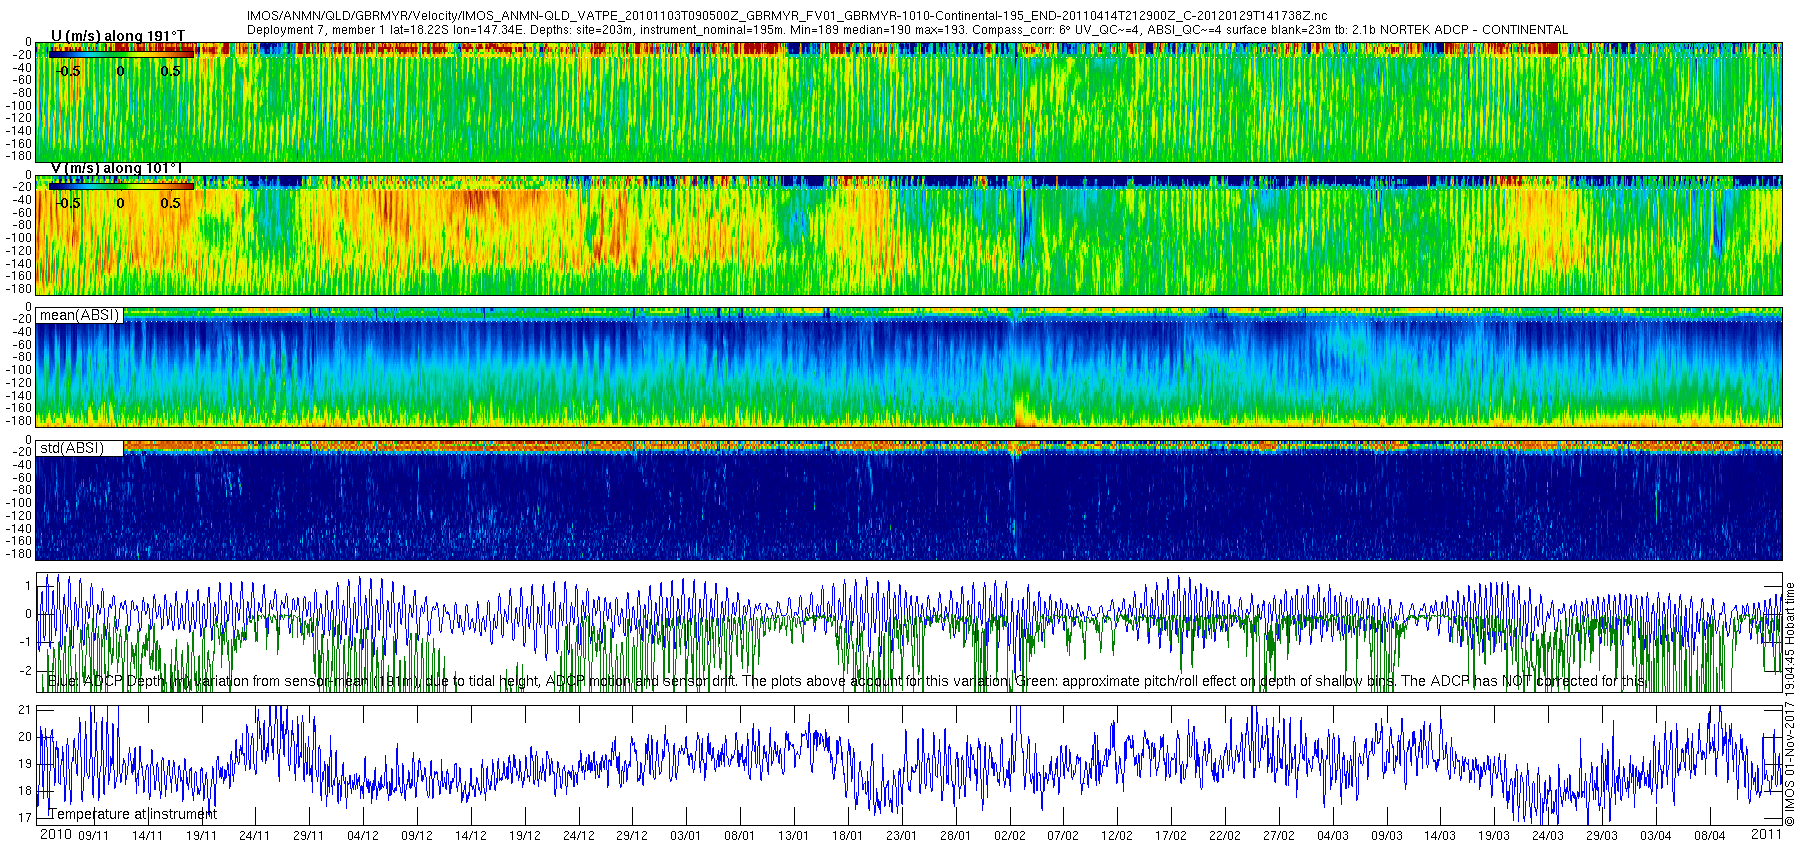Click the 17/02 date tick label
The image size is (1800, 850).
click(1171, 836)
